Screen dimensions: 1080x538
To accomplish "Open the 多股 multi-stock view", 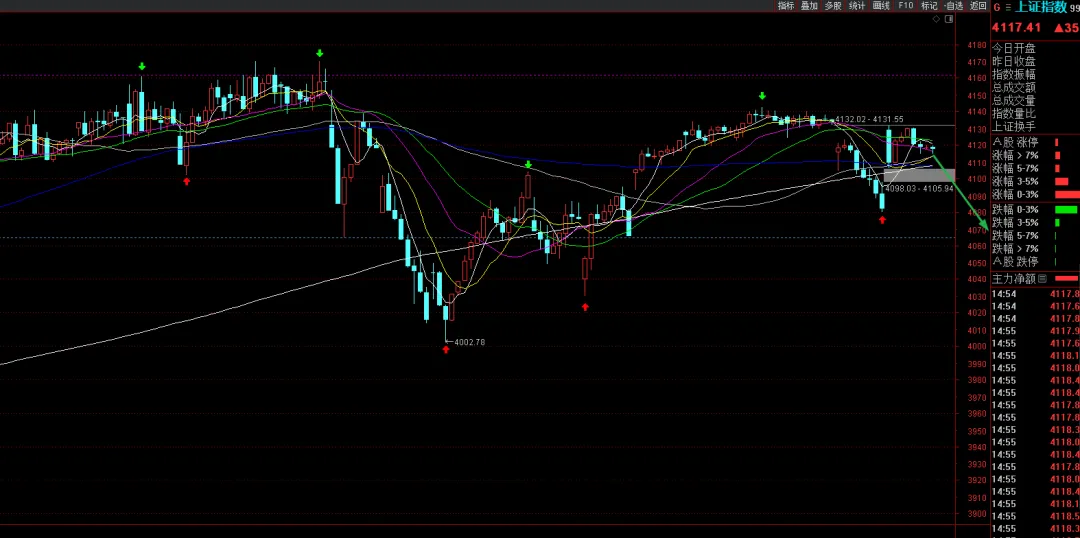I will 833,6.
